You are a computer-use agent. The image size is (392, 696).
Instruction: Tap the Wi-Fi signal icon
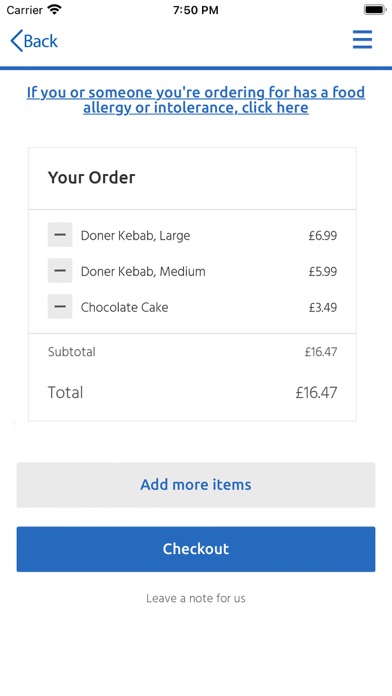click(55, 9)
